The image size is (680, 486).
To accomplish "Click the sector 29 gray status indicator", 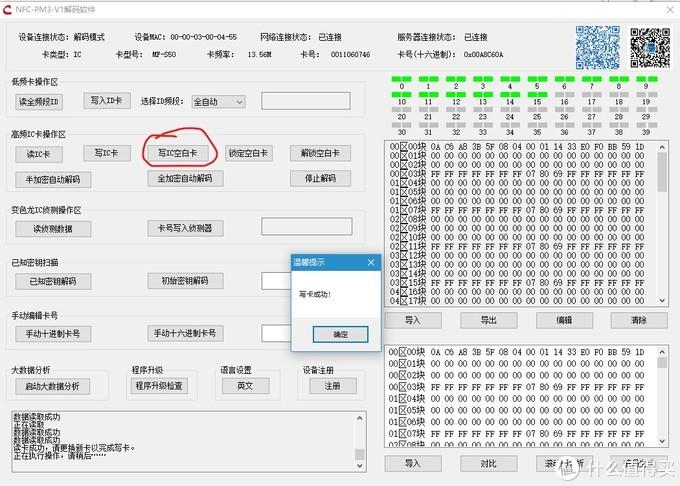I will coord(647,110).
